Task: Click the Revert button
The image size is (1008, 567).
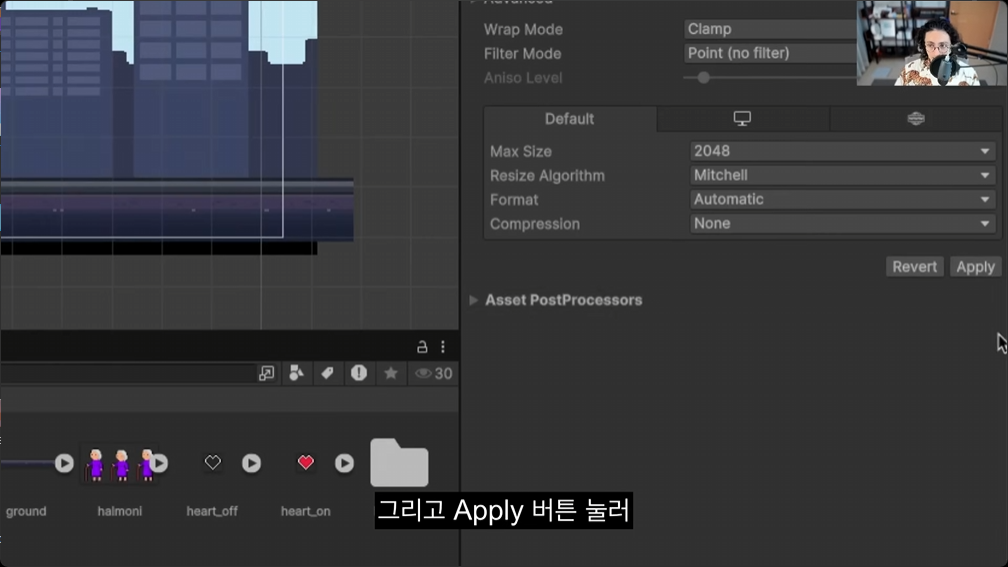Action: click(914, 267)
